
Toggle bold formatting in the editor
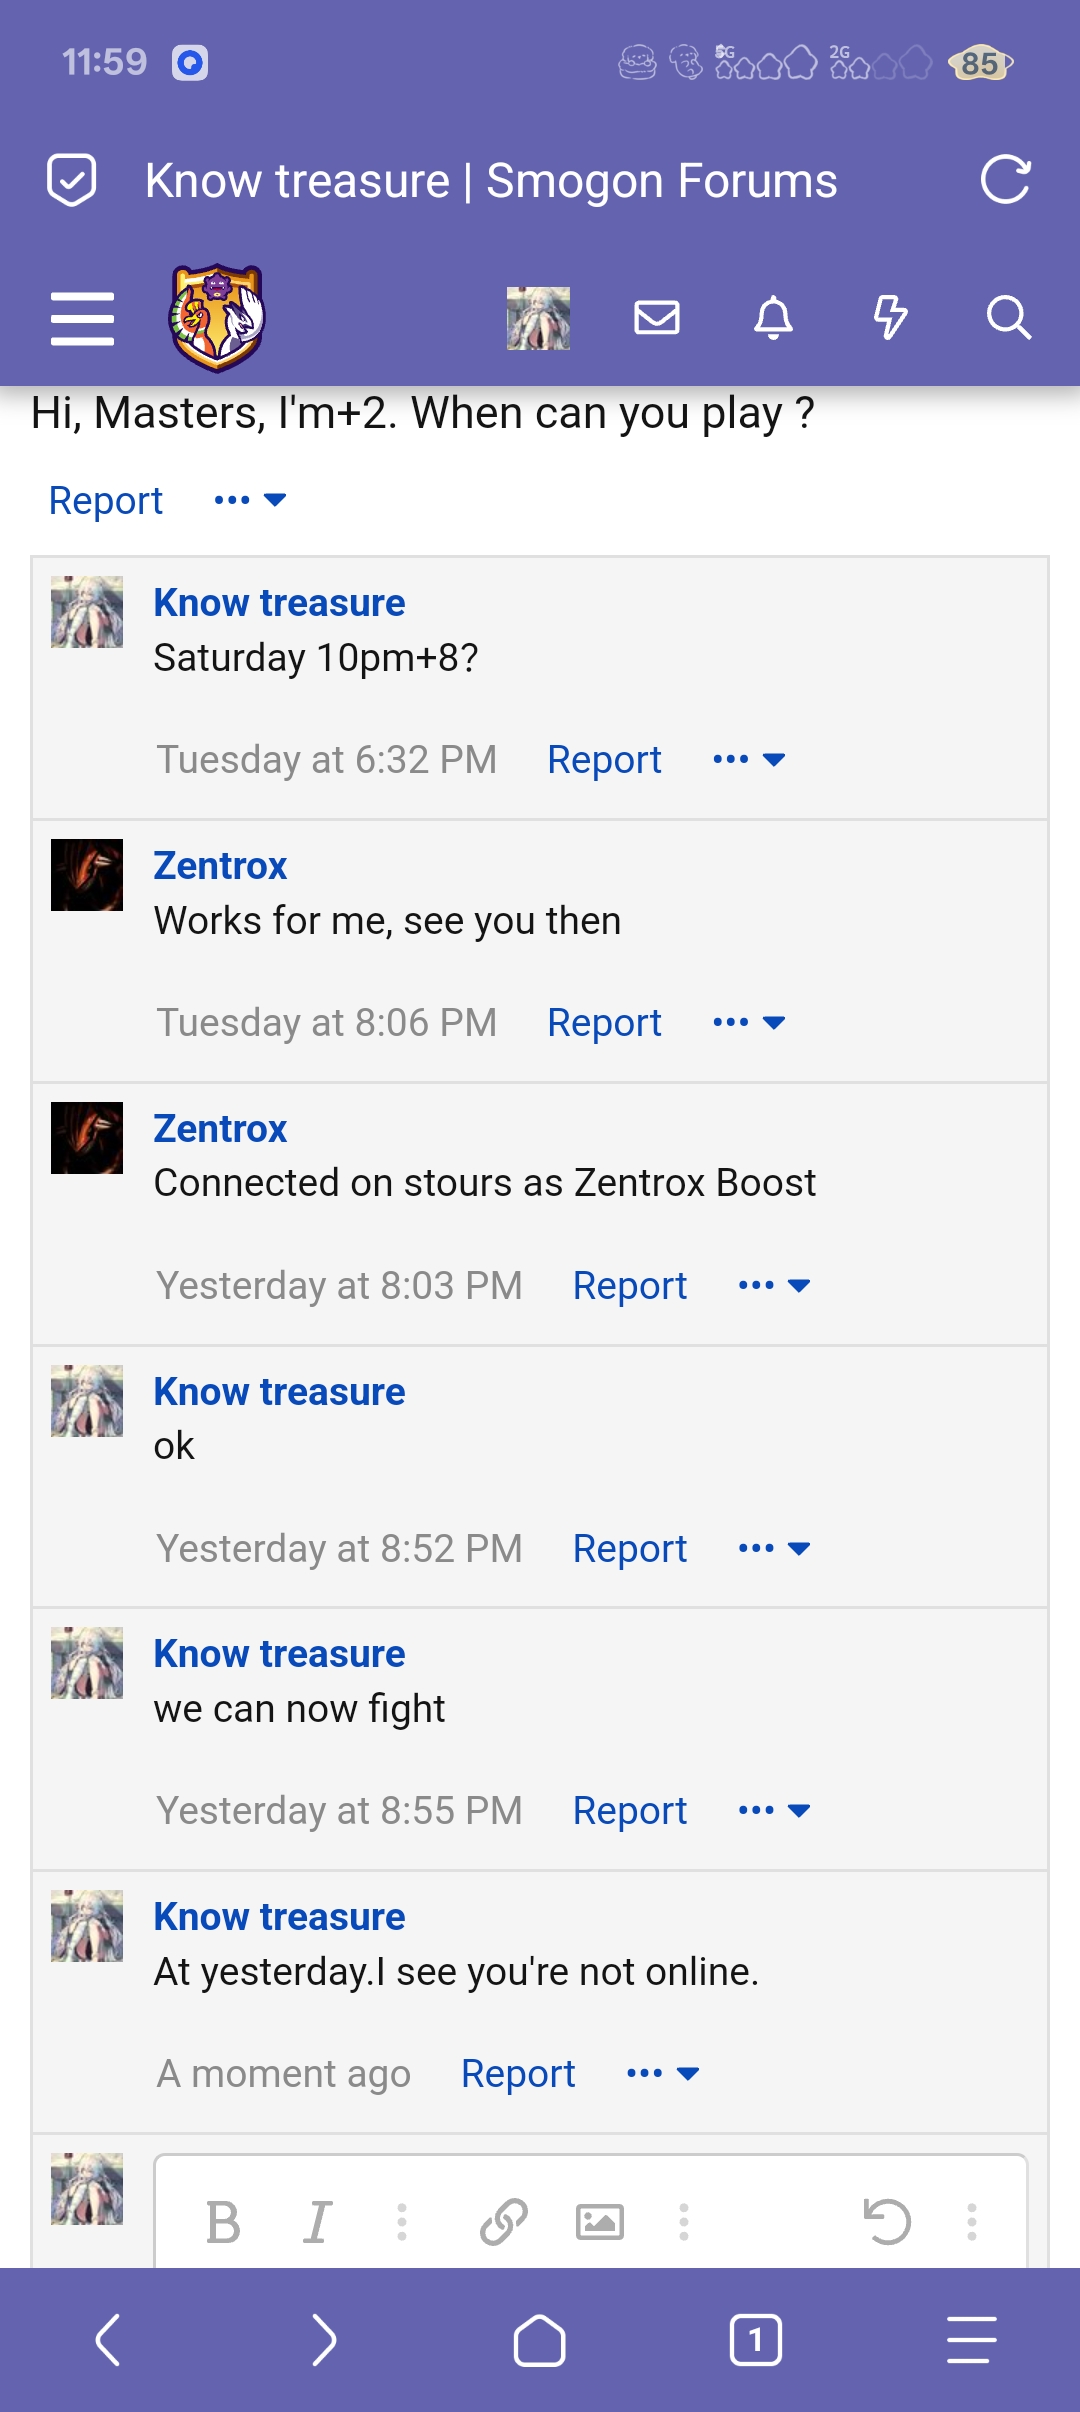pyautogui.click(x=223, y=2223)
